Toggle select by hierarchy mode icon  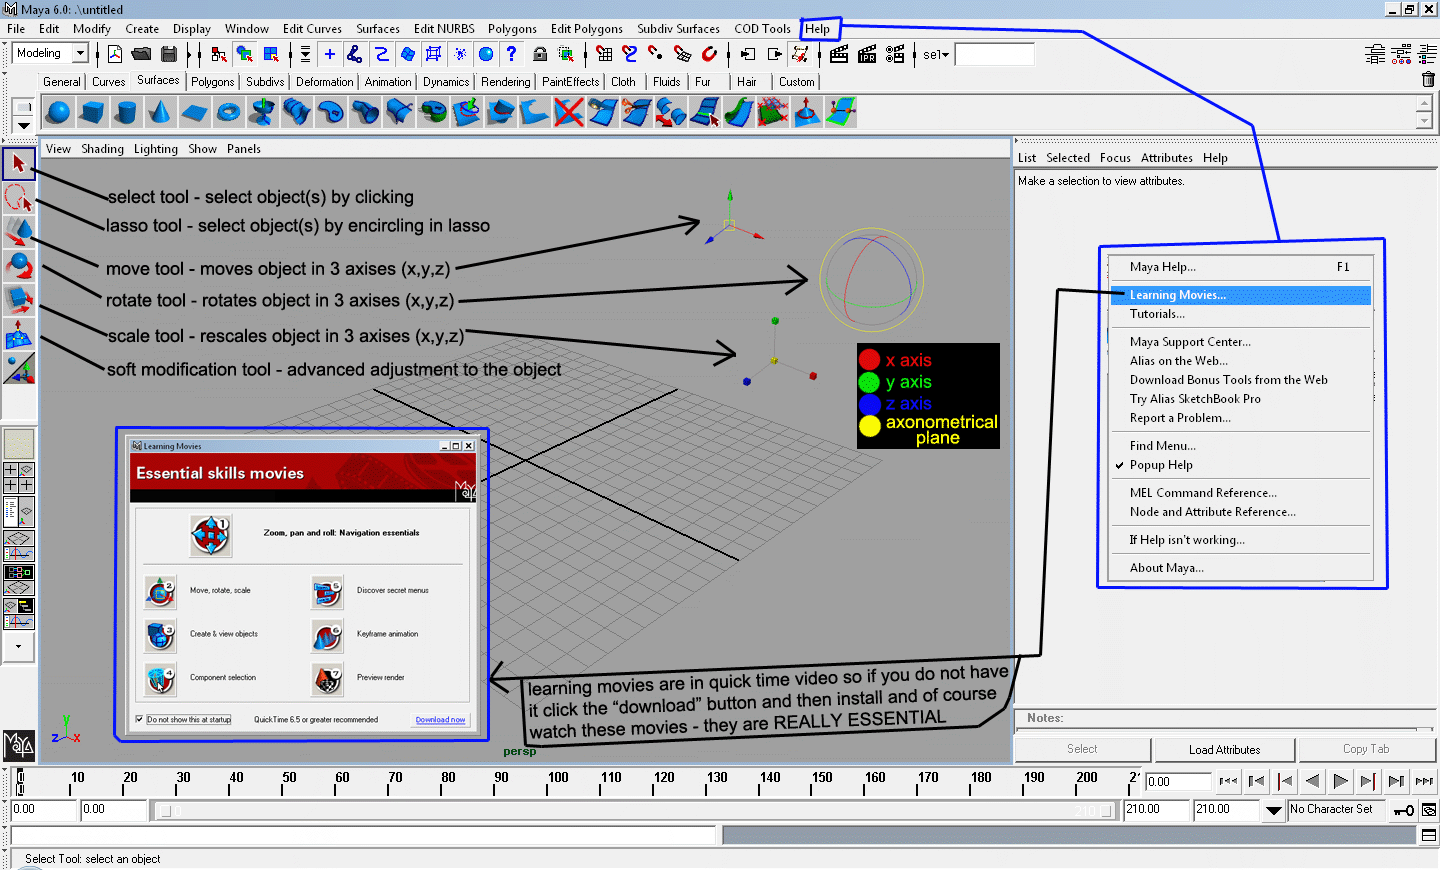click(219, 54)
